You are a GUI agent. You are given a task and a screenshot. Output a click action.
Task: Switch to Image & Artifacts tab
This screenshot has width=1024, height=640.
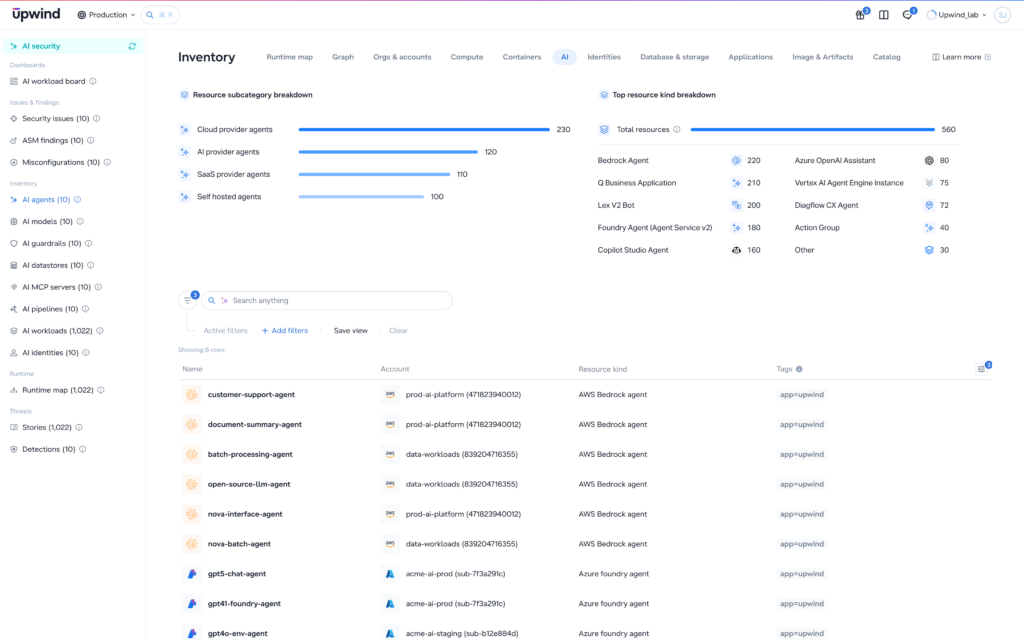pyautogui.click(x=823, y=57)
